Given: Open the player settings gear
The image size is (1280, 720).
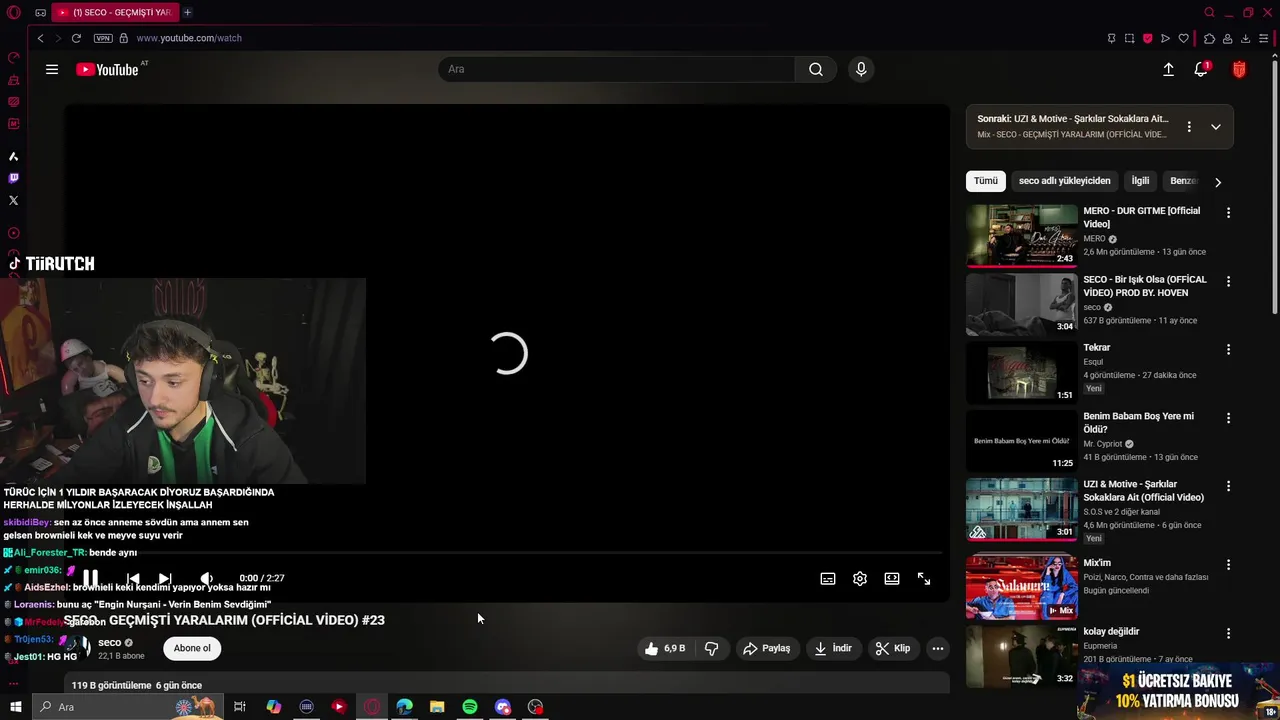Looking at the screenshot, I should pos(860,578).
